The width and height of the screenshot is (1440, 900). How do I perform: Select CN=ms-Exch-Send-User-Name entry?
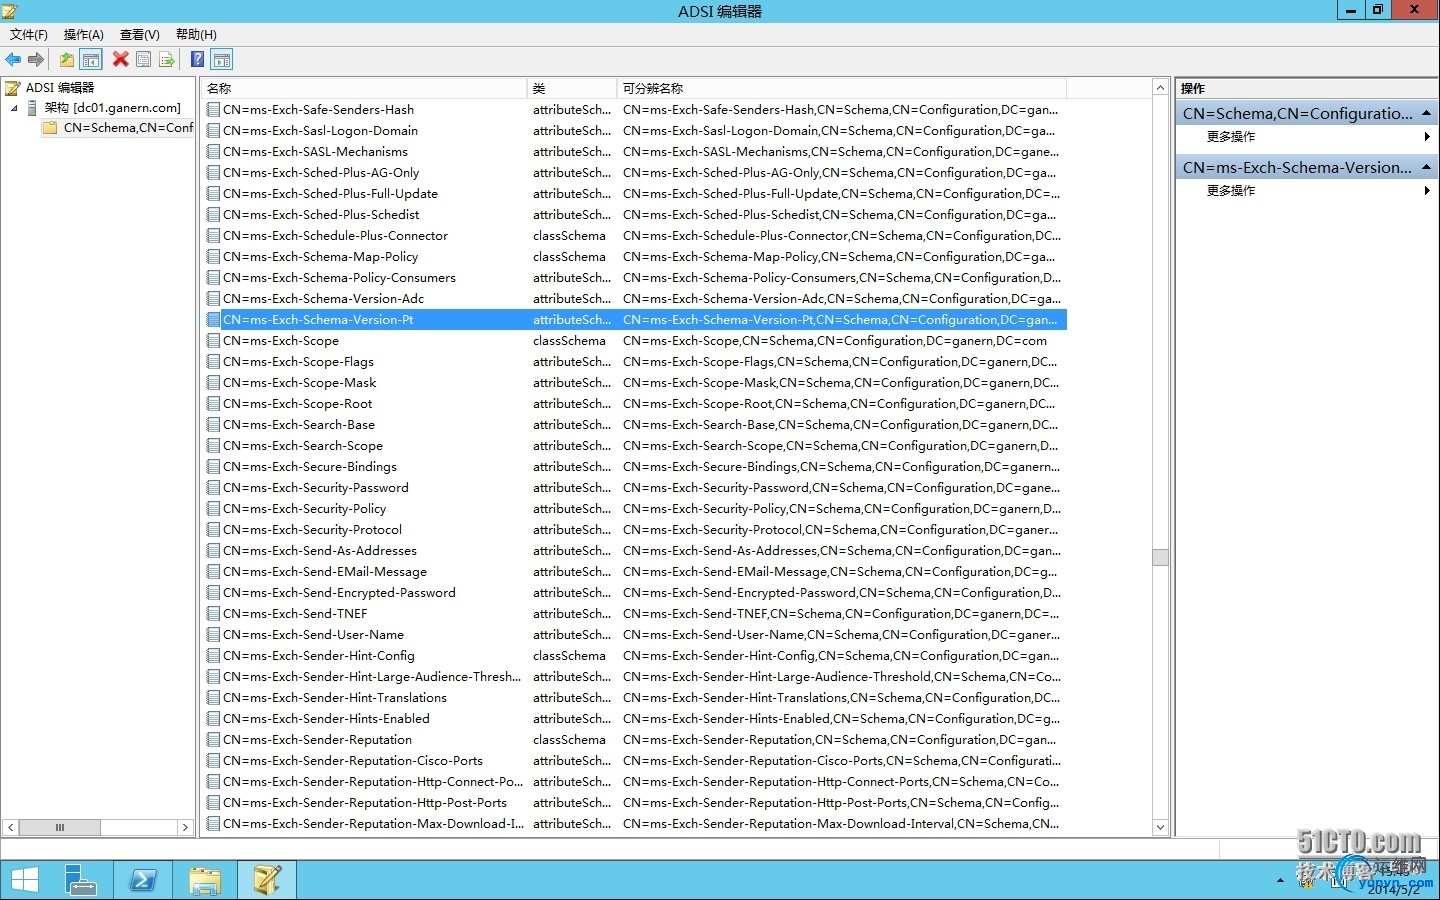[x=313, y=635]
